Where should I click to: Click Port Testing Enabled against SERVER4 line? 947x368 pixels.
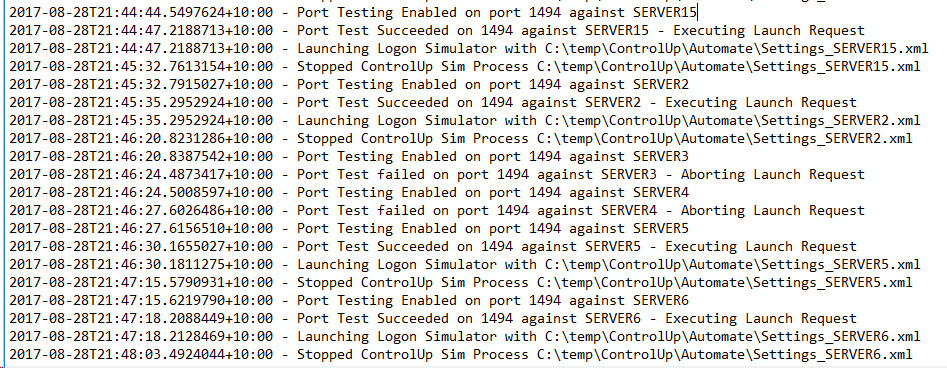click(348, 193)
